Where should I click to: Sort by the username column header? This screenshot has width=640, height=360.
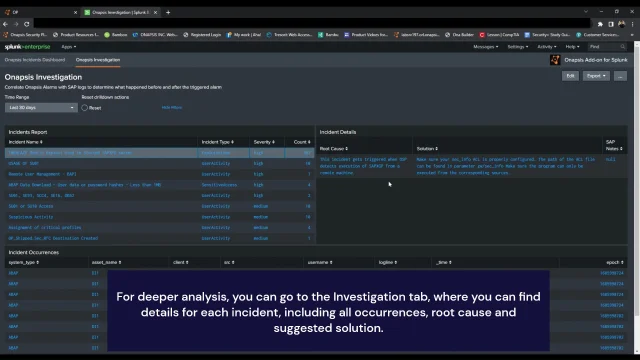(320, 262)
